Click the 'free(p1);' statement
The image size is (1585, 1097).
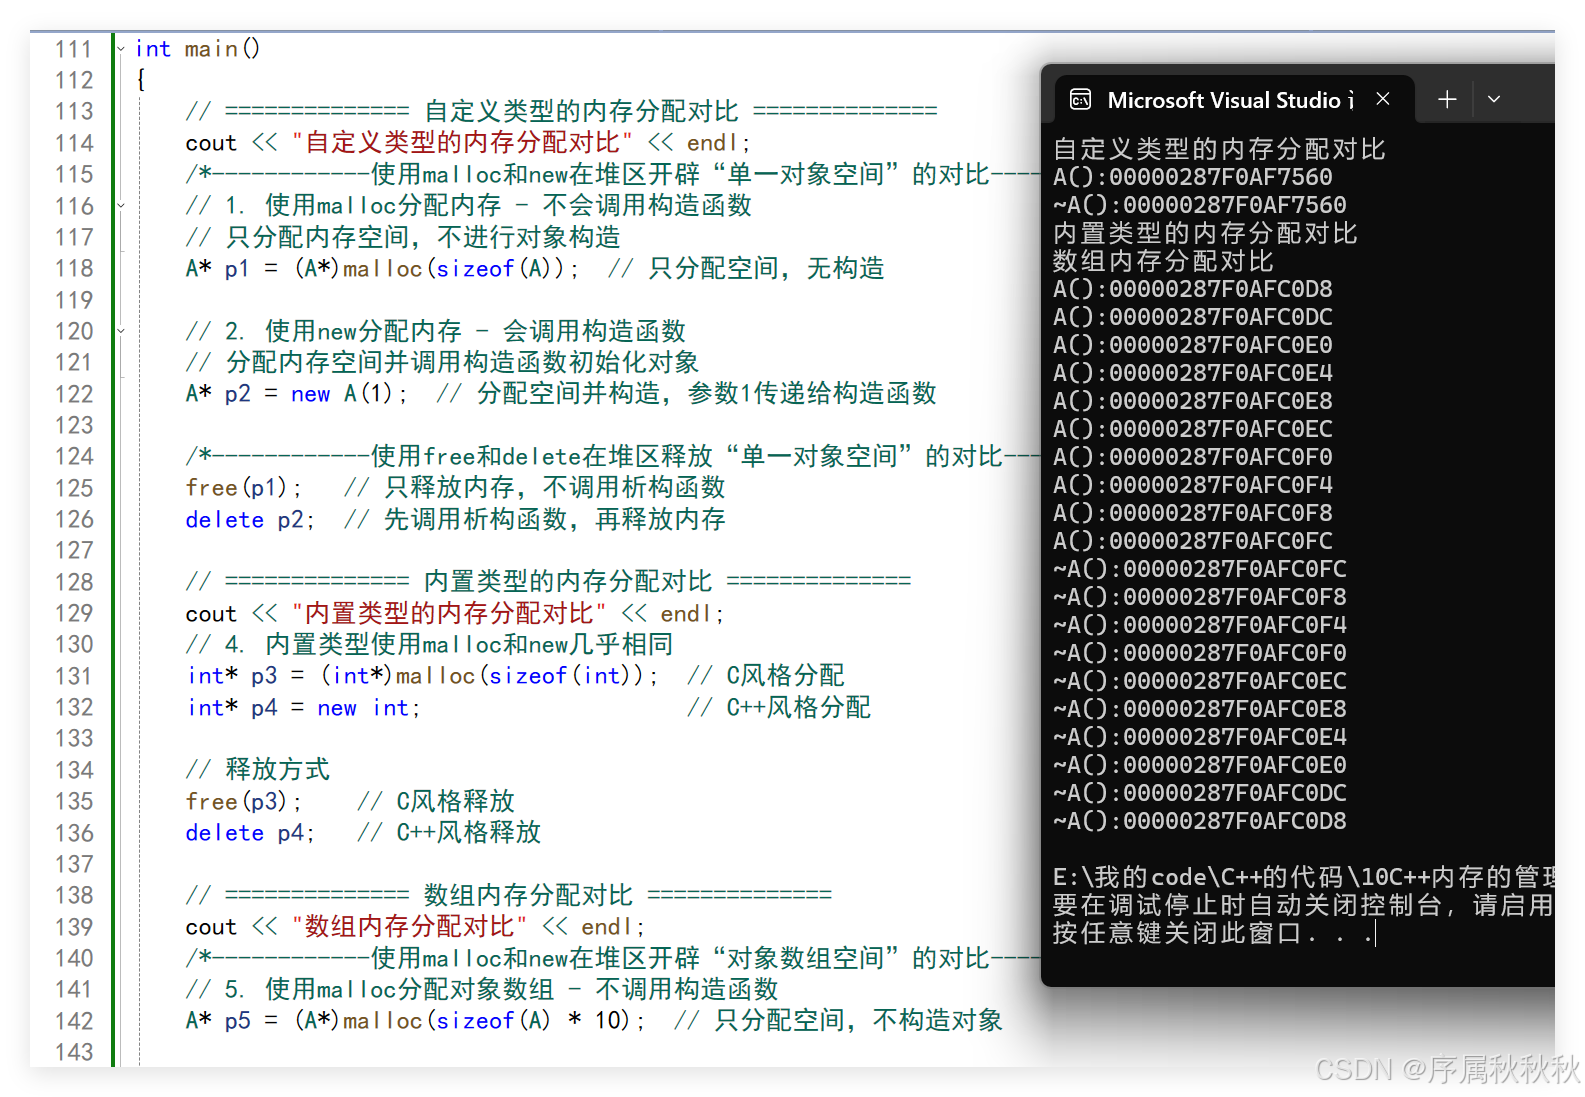coord(243,487)
